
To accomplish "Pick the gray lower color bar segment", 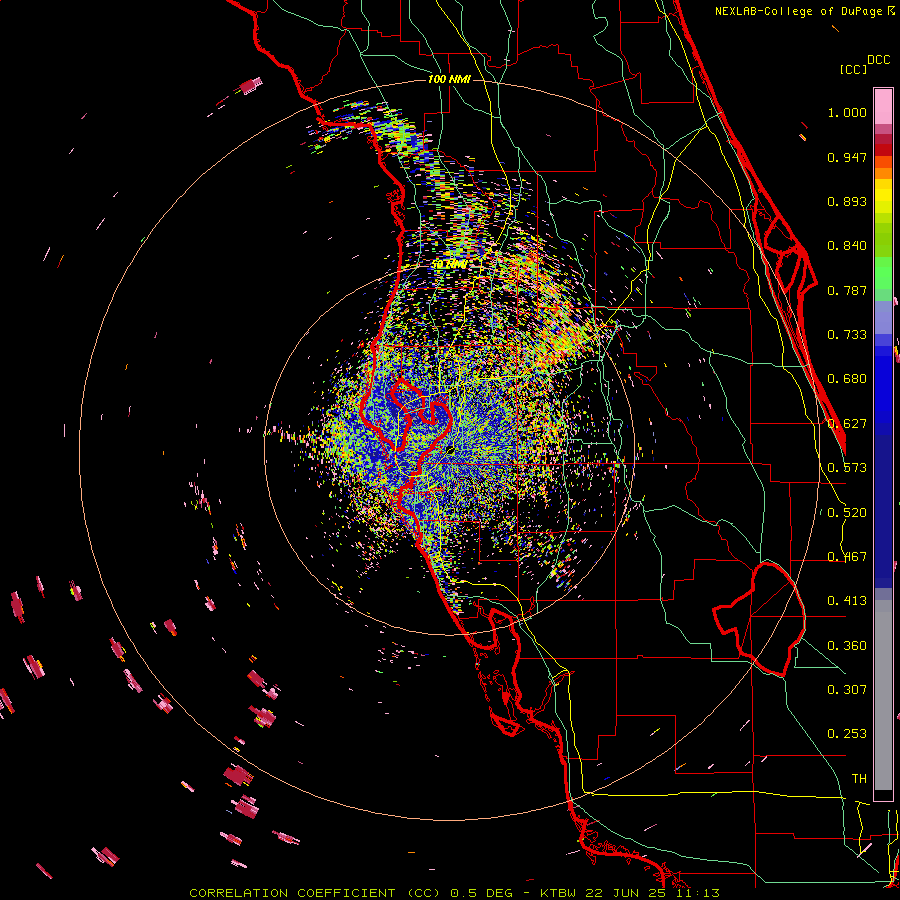I will 883,695.
